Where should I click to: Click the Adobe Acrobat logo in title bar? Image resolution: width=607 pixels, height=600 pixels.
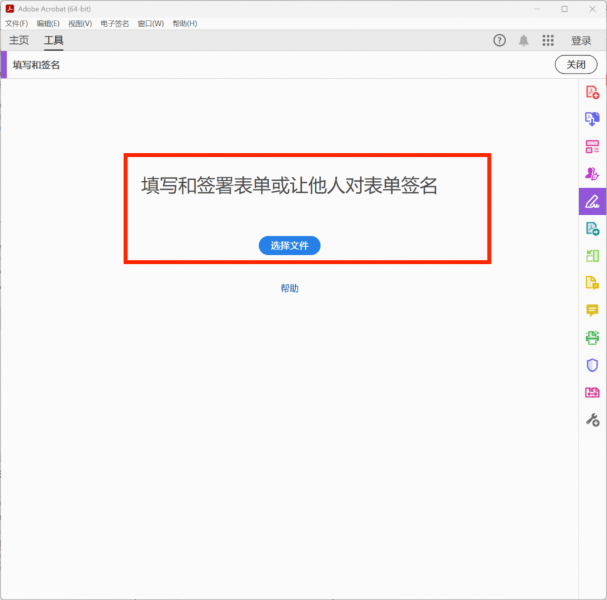(10, 9)
